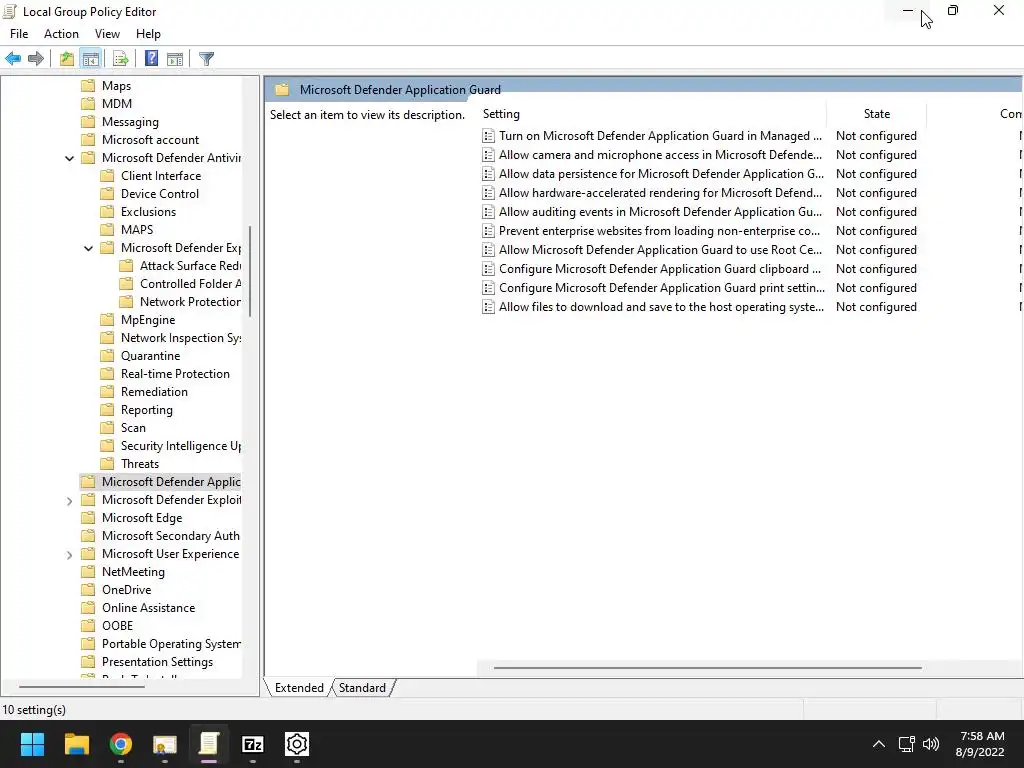Open File Explorer from taskbar
This screenshot has width=1024, height=768.
point(76,744)
